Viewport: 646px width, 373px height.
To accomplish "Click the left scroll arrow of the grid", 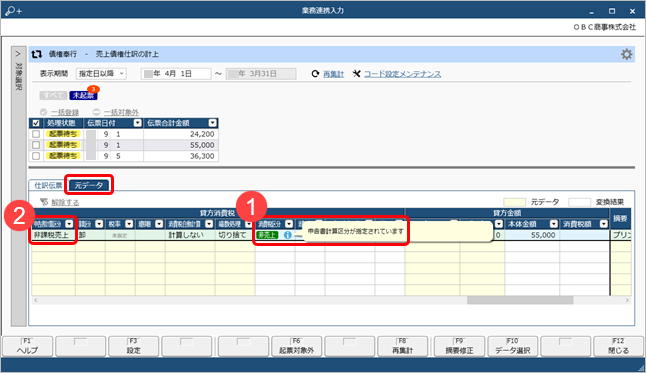I will pos(36,300).
